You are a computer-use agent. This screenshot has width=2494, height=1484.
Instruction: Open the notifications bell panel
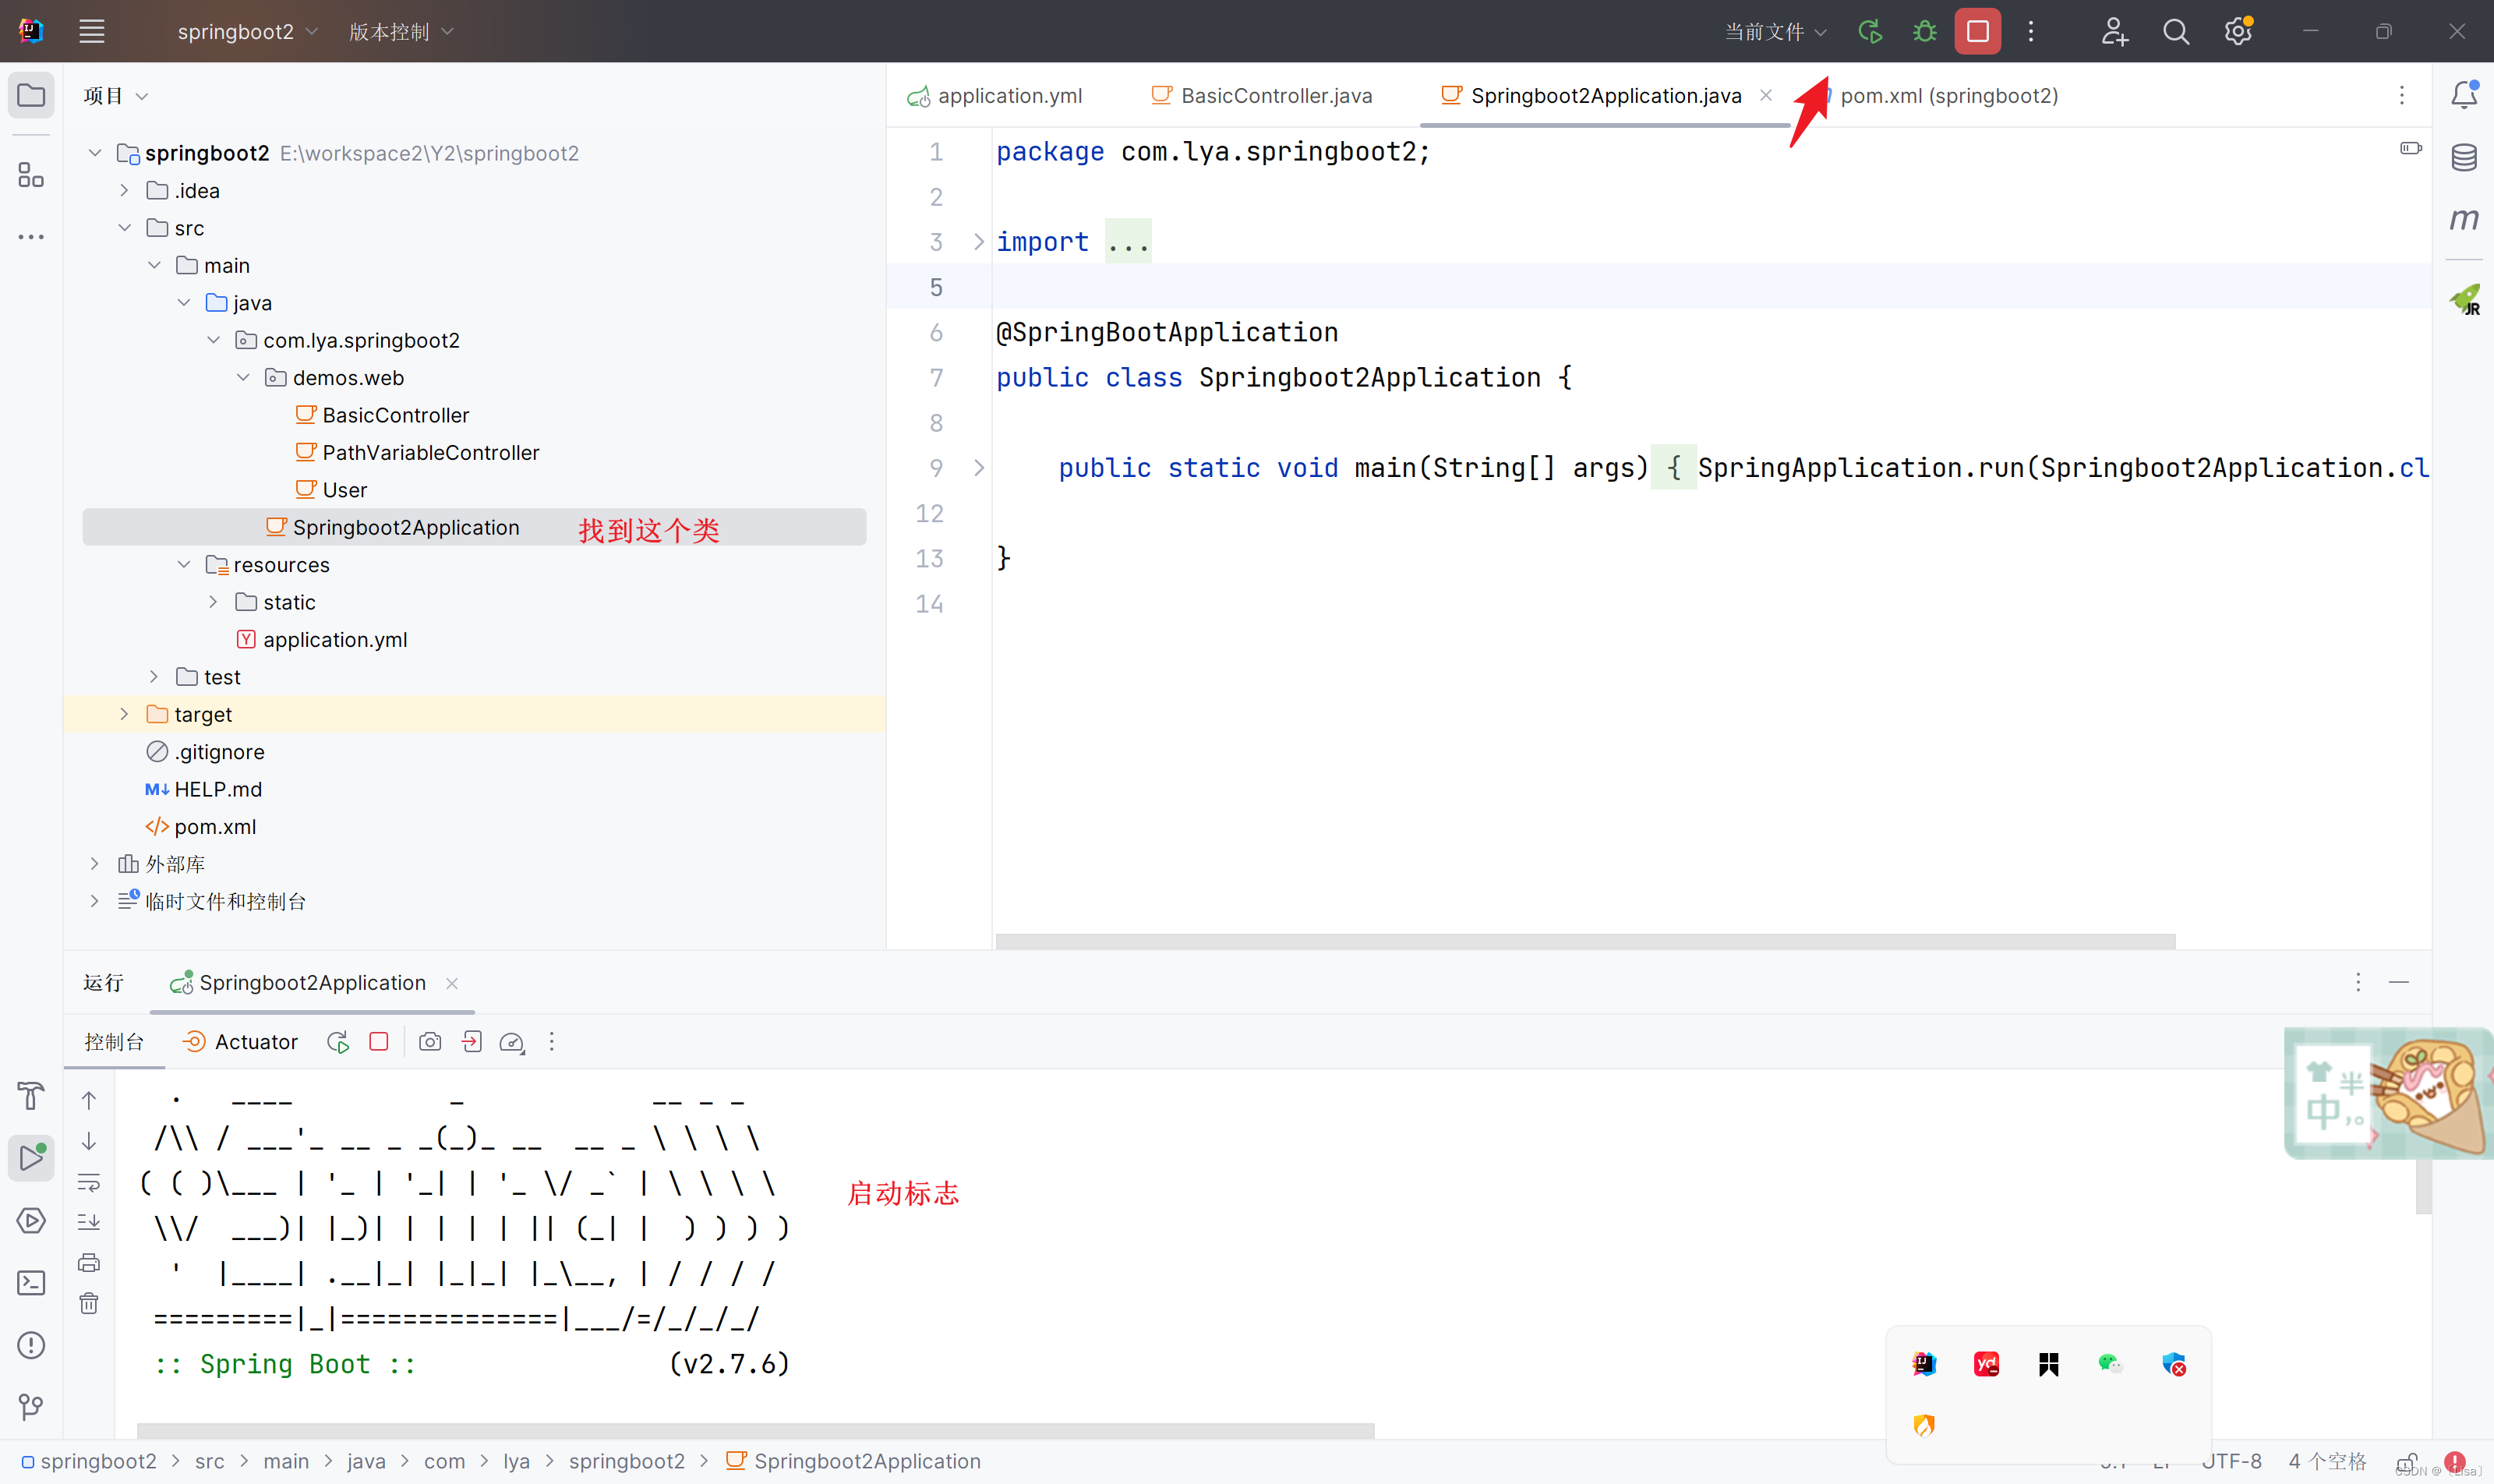2464,95
